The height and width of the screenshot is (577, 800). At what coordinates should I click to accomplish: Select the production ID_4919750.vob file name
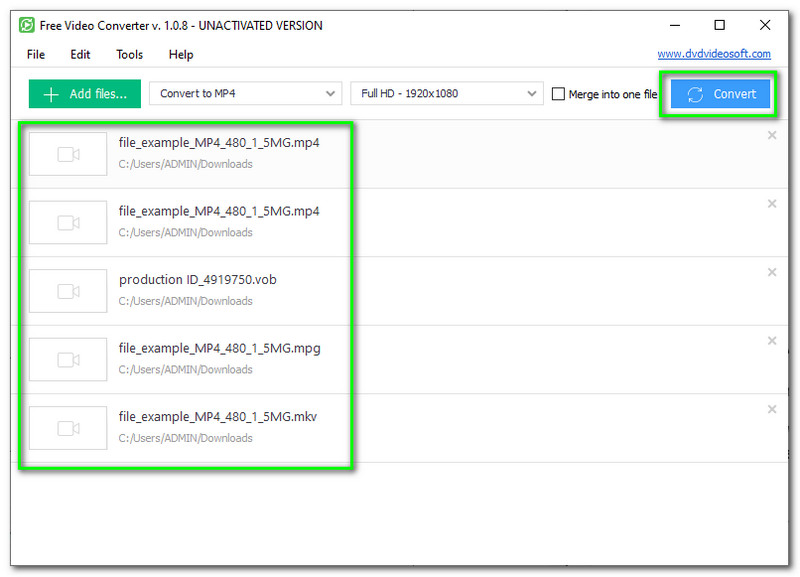(197, 280)
